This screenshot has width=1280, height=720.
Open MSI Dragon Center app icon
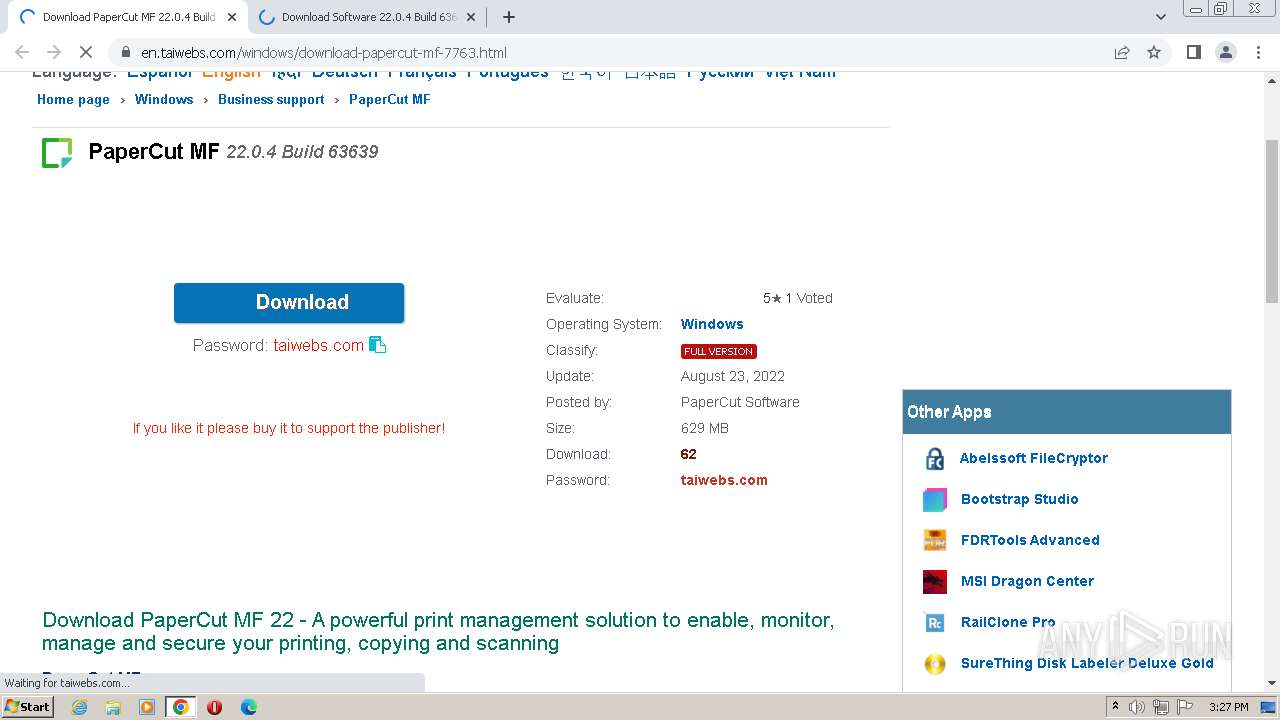[935, 582]
